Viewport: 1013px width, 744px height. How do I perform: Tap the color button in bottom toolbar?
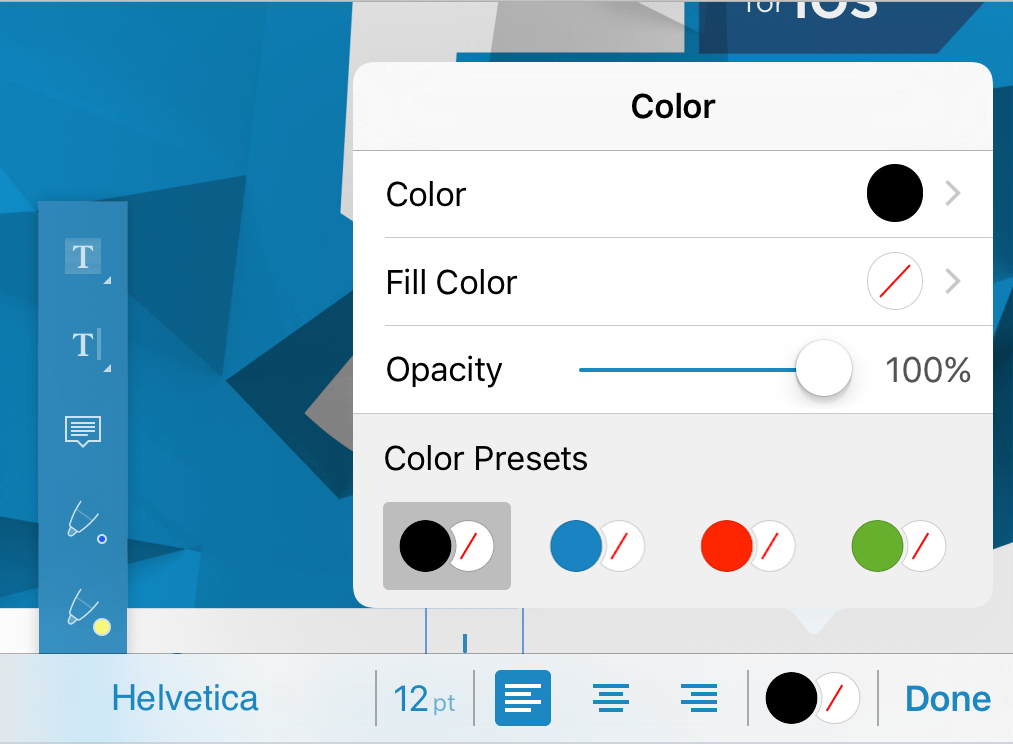click(x=813, y=698)
